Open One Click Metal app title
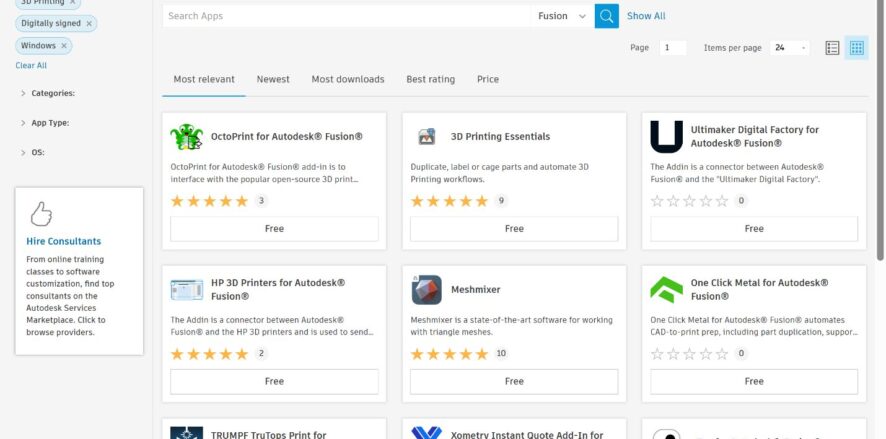Image resolution: width=886 pixels, height=439 pixels. (x=759, y=290)
